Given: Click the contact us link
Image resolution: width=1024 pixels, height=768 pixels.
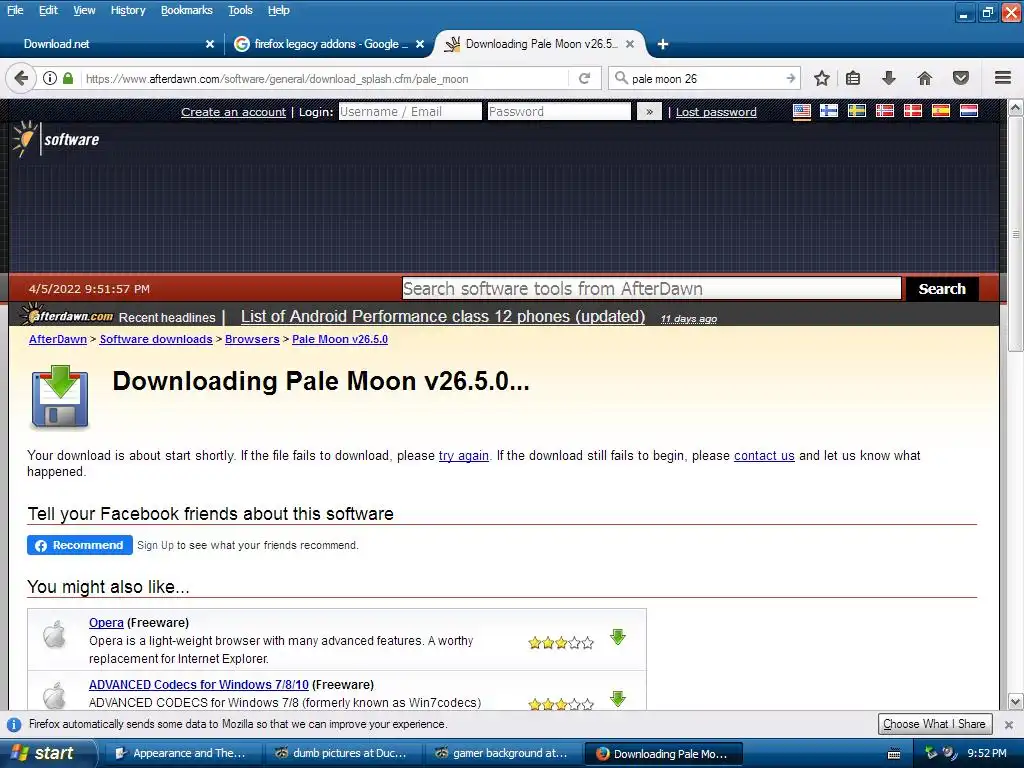Looking at the screenshot, I should tap(764, 455).
